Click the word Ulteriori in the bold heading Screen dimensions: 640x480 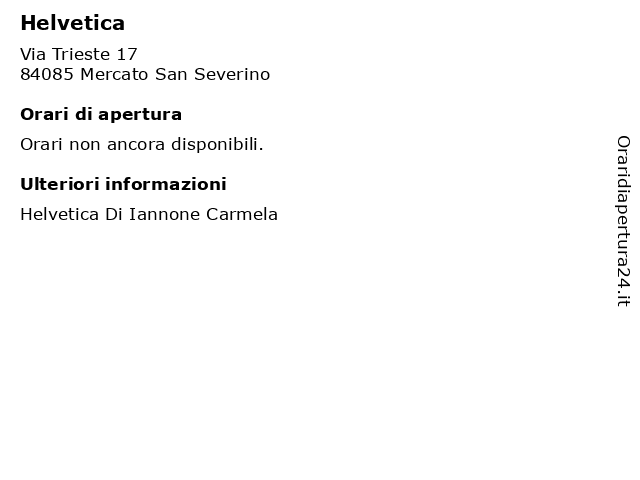pos(60,184)
